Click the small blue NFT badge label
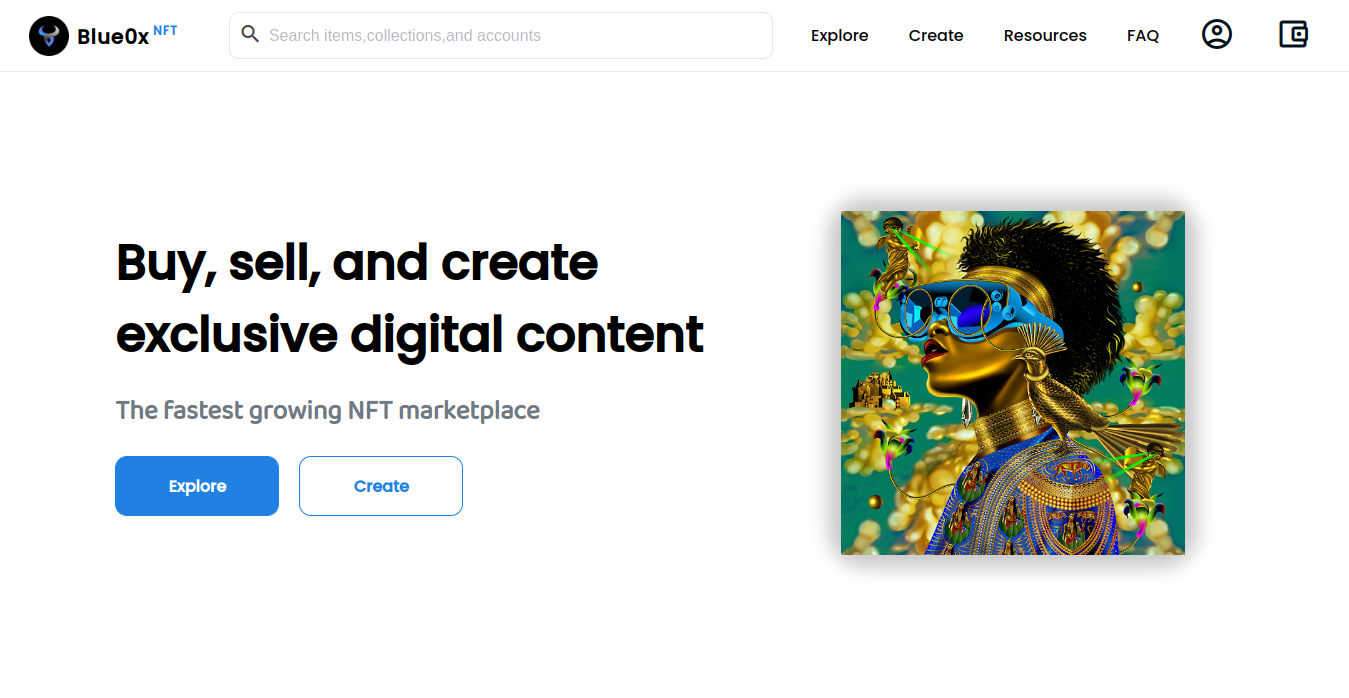 [x=166, y=31]
